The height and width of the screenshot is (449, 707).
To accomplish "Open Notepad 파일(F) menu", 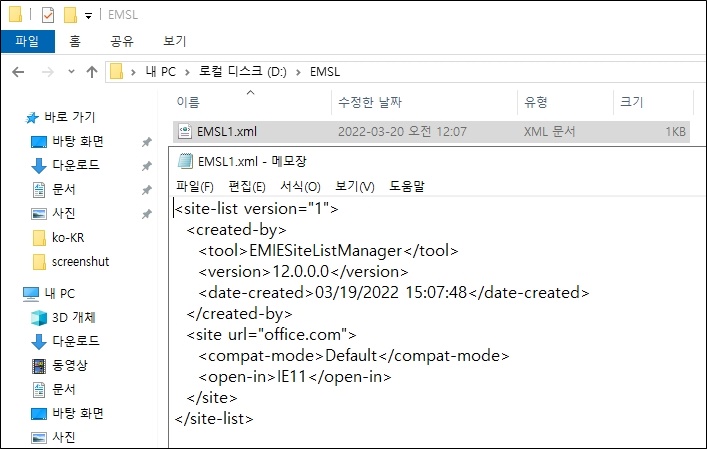I will pos(194,186).
